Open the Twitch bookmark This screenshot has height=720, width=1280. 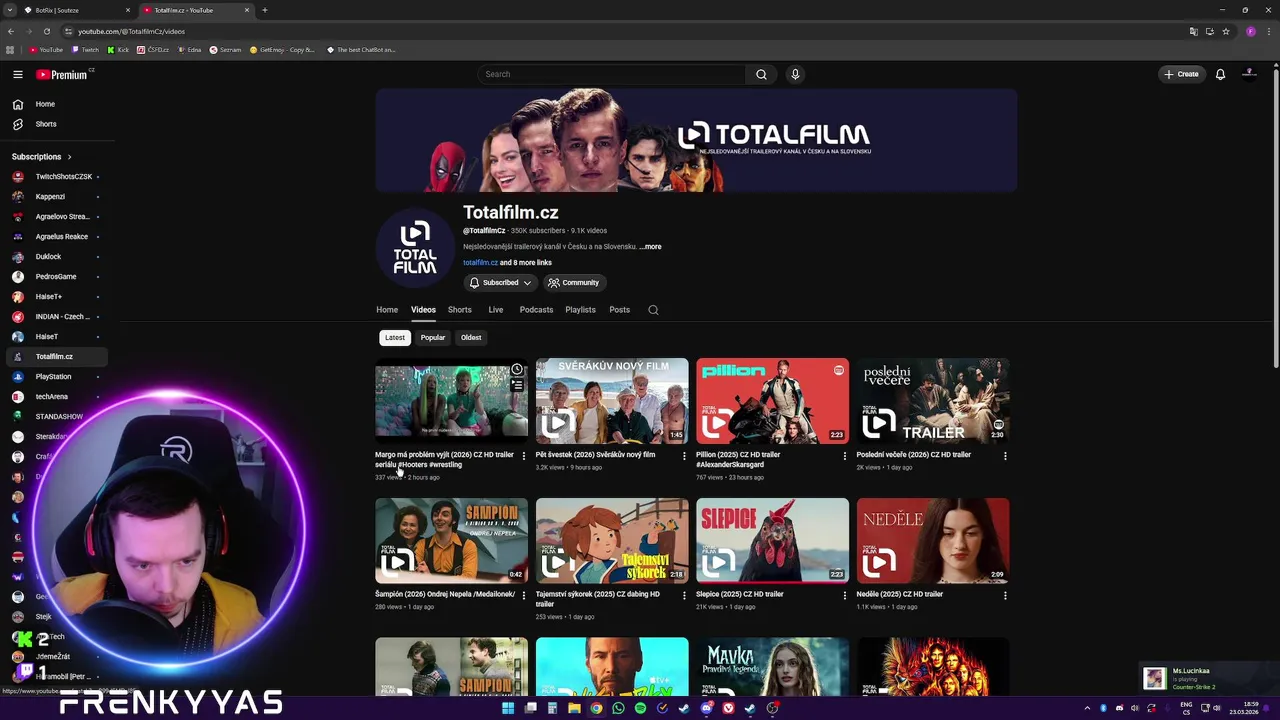tap(85, 49)
